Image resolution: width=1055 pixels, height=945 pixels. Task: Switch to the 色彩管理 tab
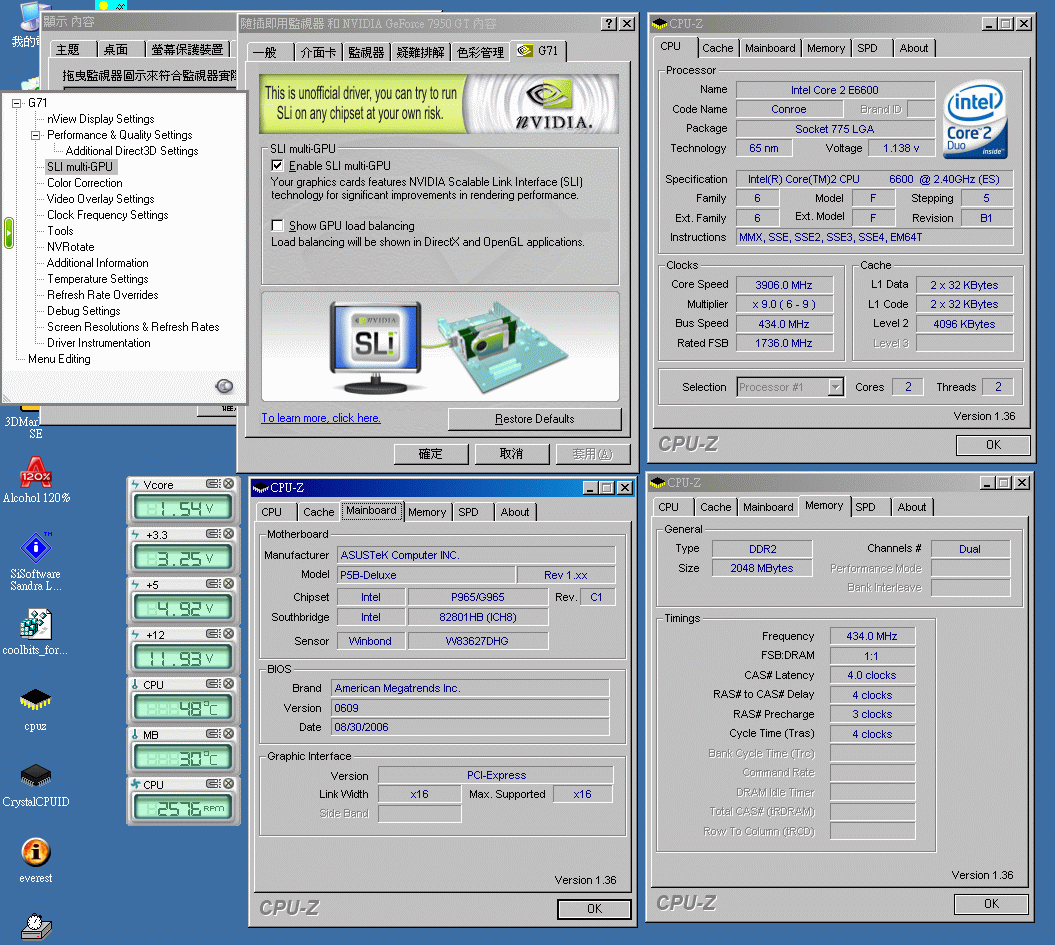click(480, 52)
